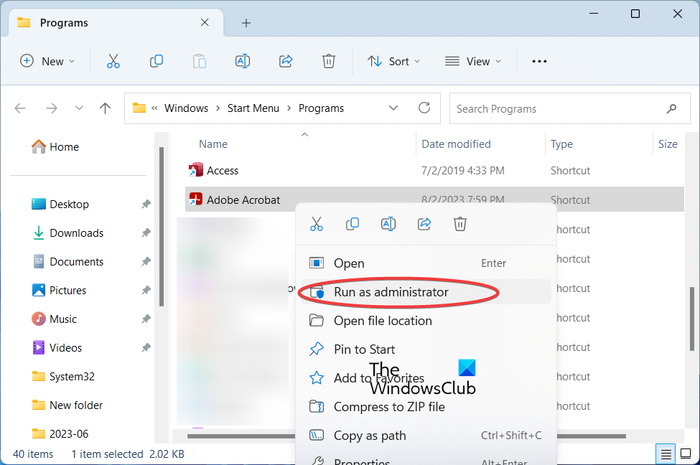The width and height of the screenshot is (700, 465).
Task: Switch to large thumbnails view in the status bar
Action: pos(686,454)
